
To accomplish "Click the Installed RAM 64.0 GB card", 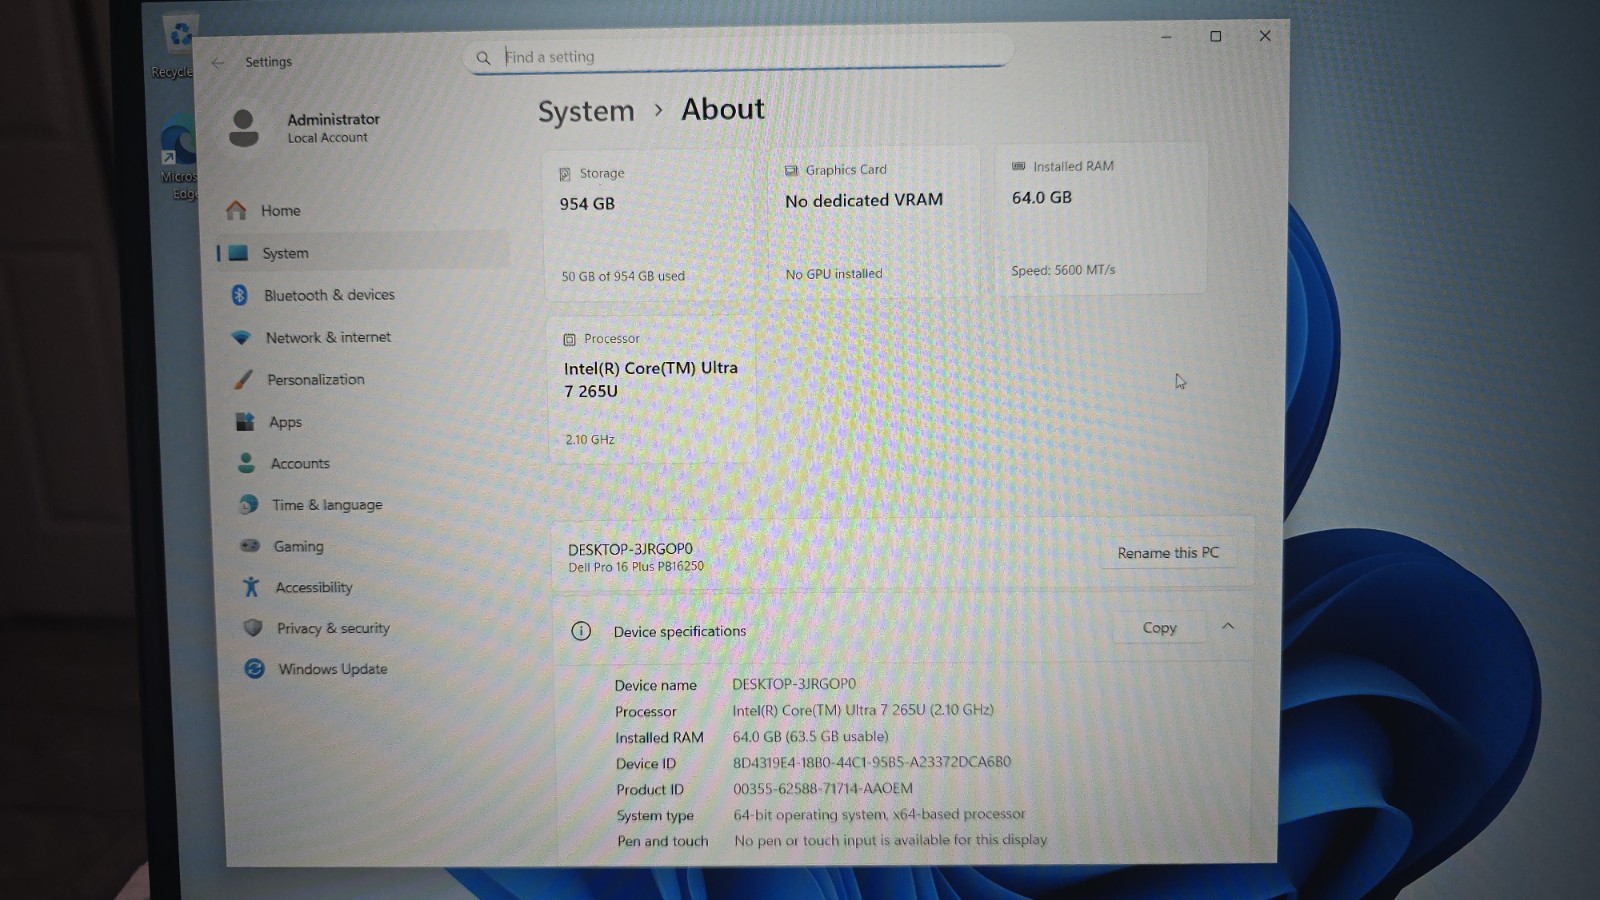I will pyautogui.click(x=1100, y=218).
